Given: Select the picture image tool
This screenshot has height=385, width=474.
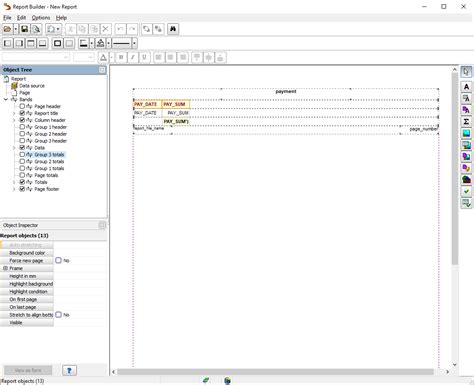Looking at the screenshot, I should pos(466,133).
